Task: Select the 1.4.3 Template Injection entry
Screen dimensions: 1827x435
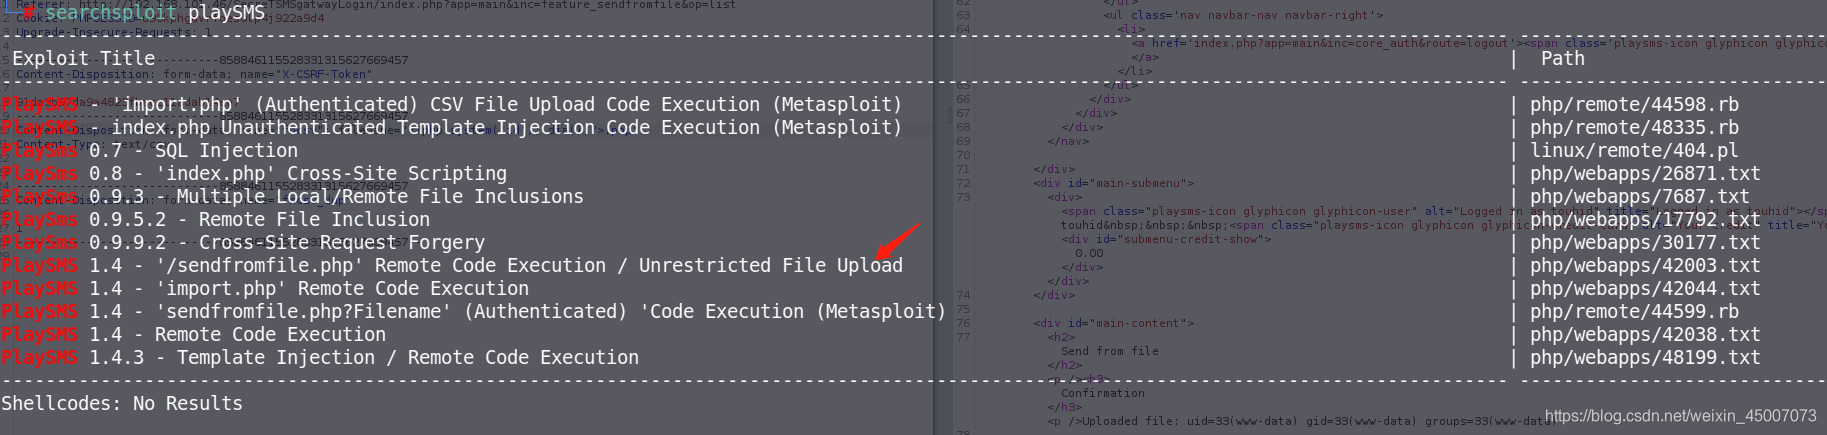Action: [320, 357]
